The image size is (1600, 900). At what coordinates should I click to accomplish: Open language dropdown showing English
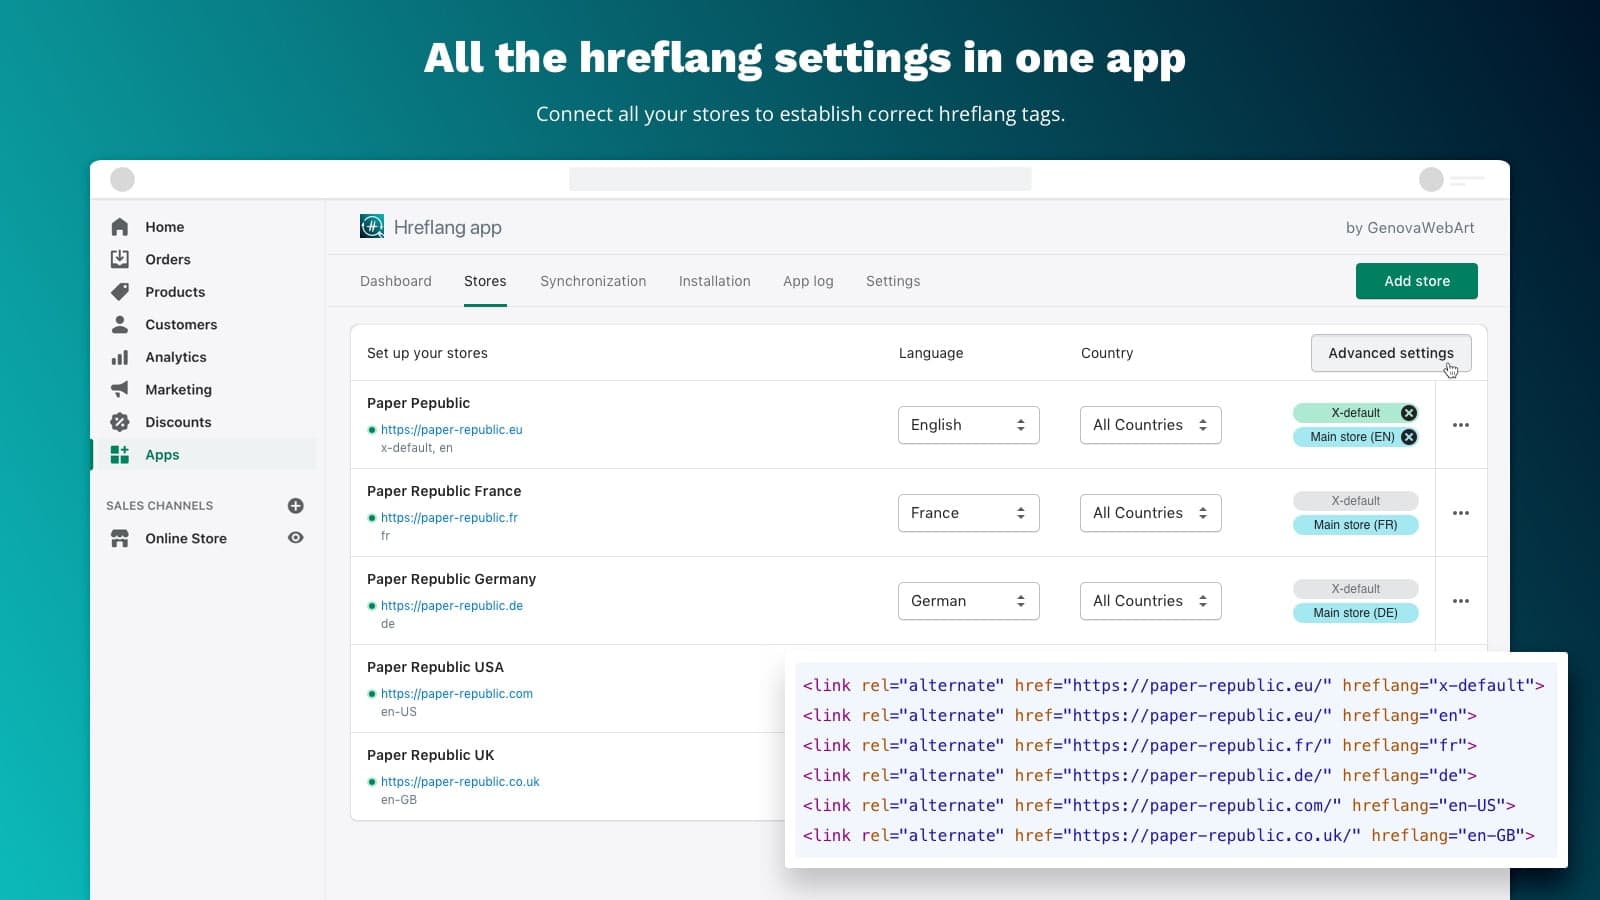coord(968,425)
